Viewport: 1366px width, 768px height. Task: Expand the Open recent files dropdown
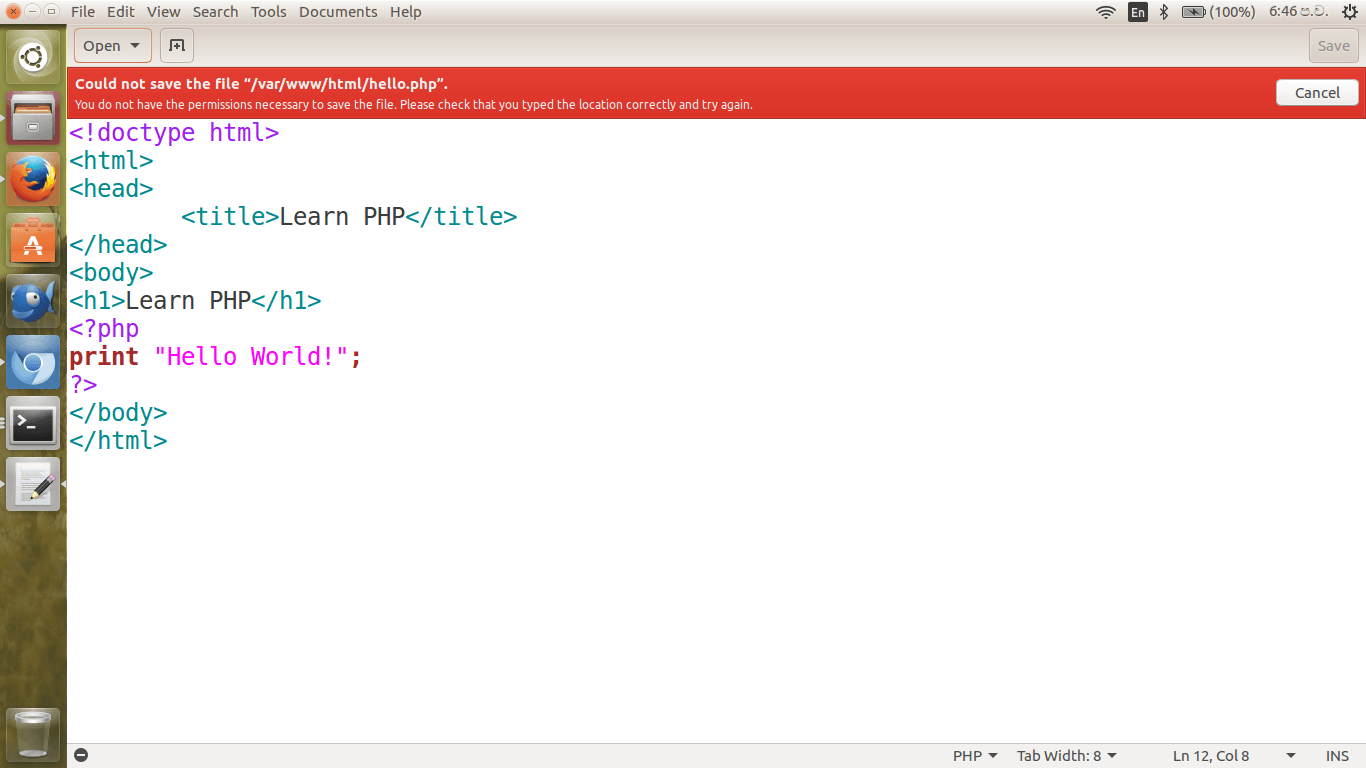pos(135,46)
